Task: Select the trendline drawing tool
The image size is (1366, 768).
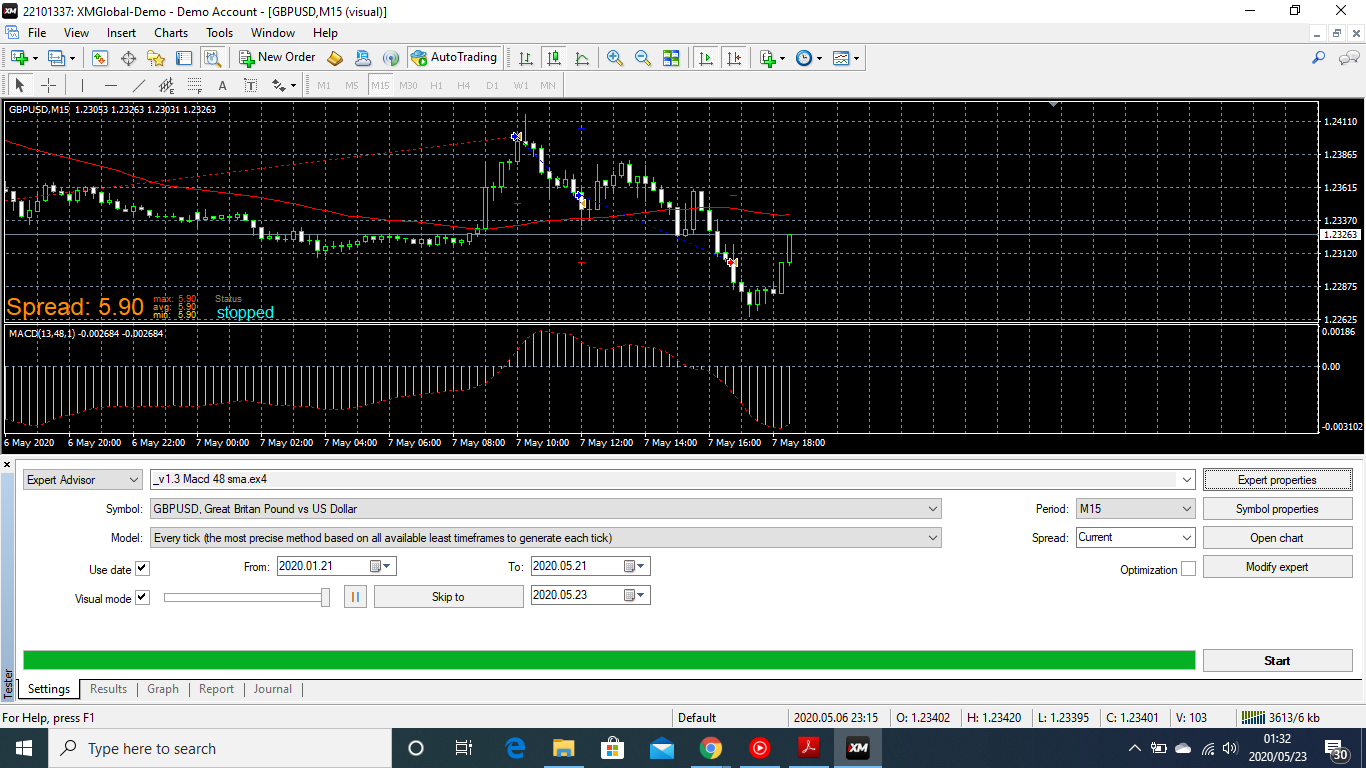Action: 139,85
